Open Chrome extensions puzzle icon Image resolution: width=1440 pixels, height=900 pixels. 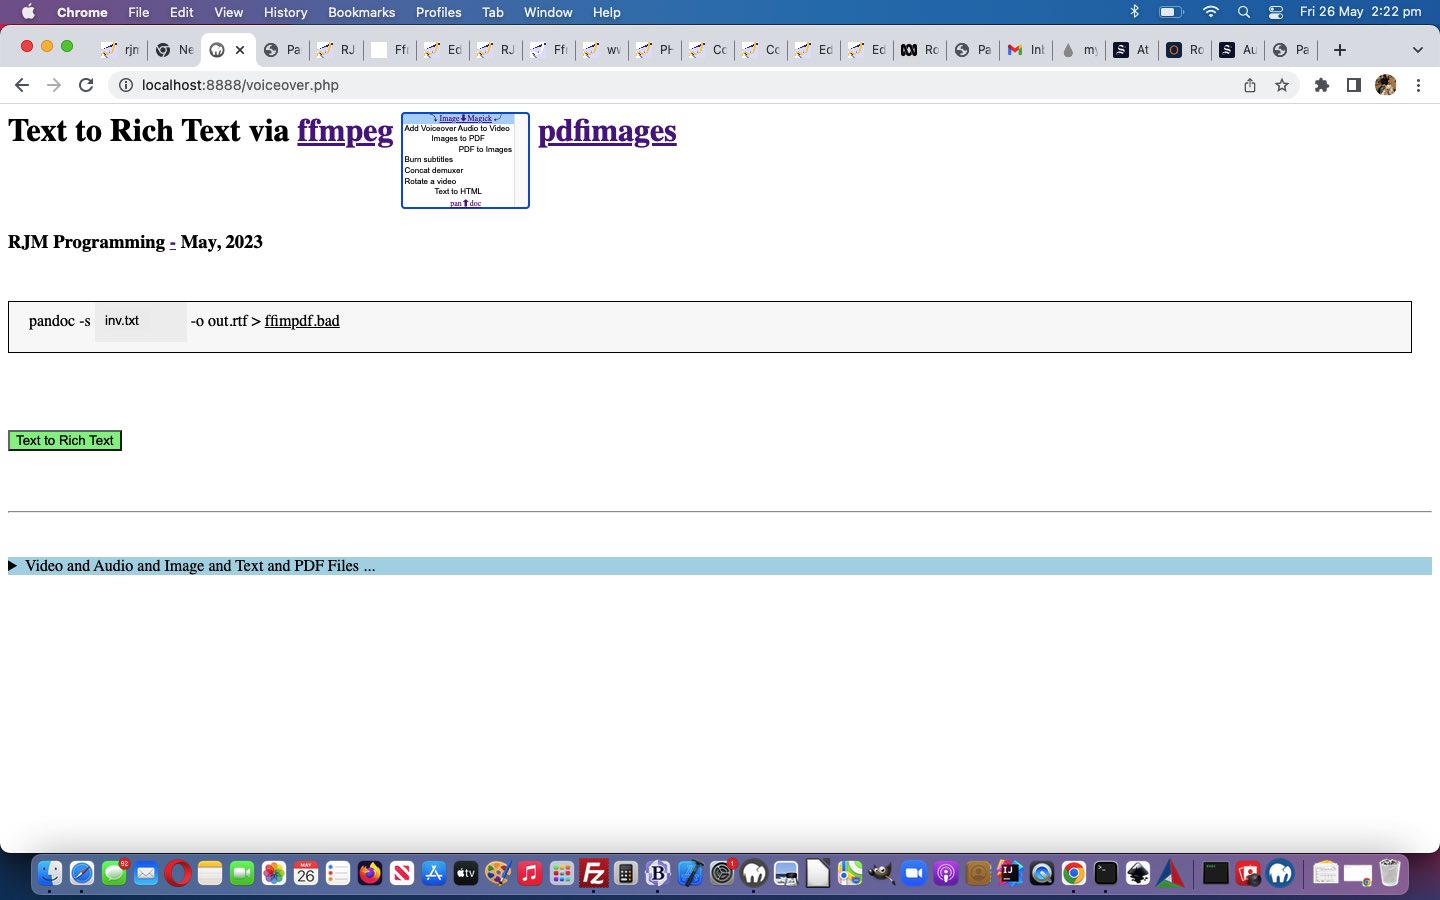point(1322,85)
